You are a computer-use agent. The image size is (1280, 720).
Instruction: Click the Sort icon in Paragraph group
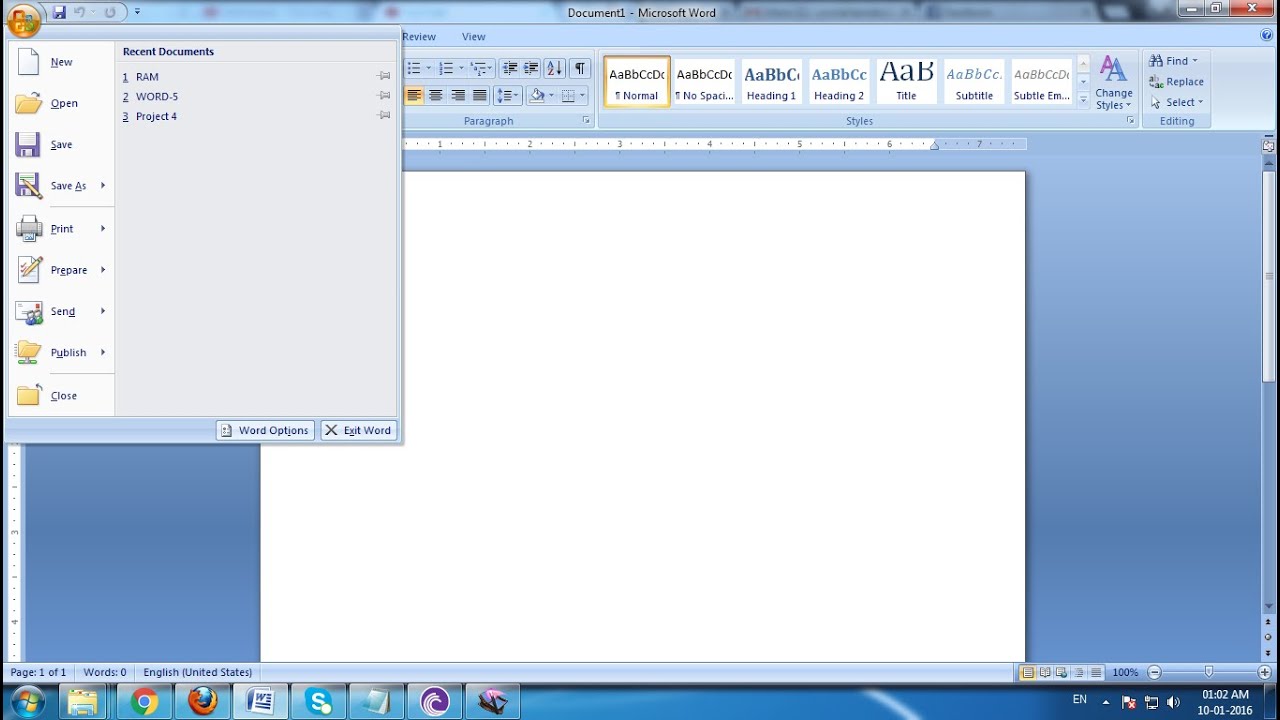[x=554, y=69]
